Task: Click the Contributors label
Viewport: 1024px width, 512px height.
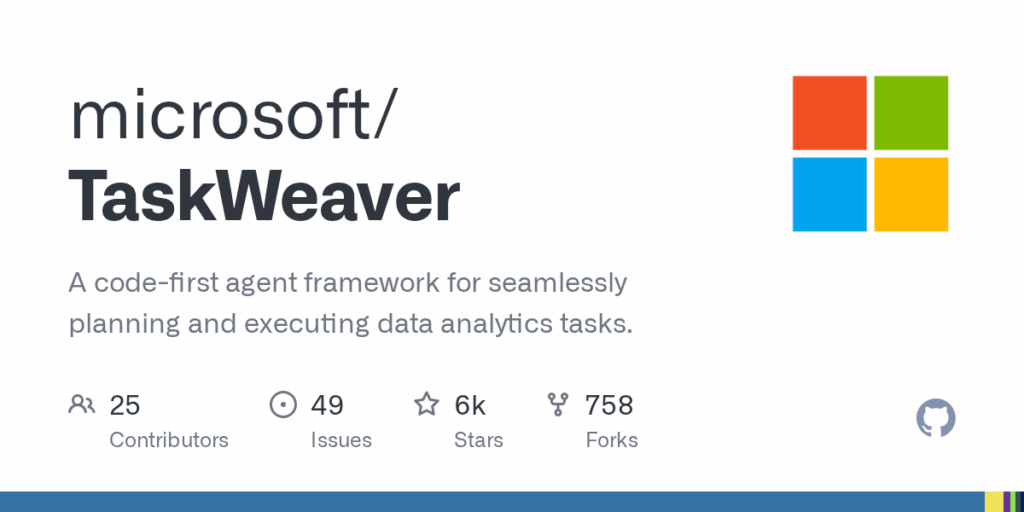Action: (x=168, y=440)
